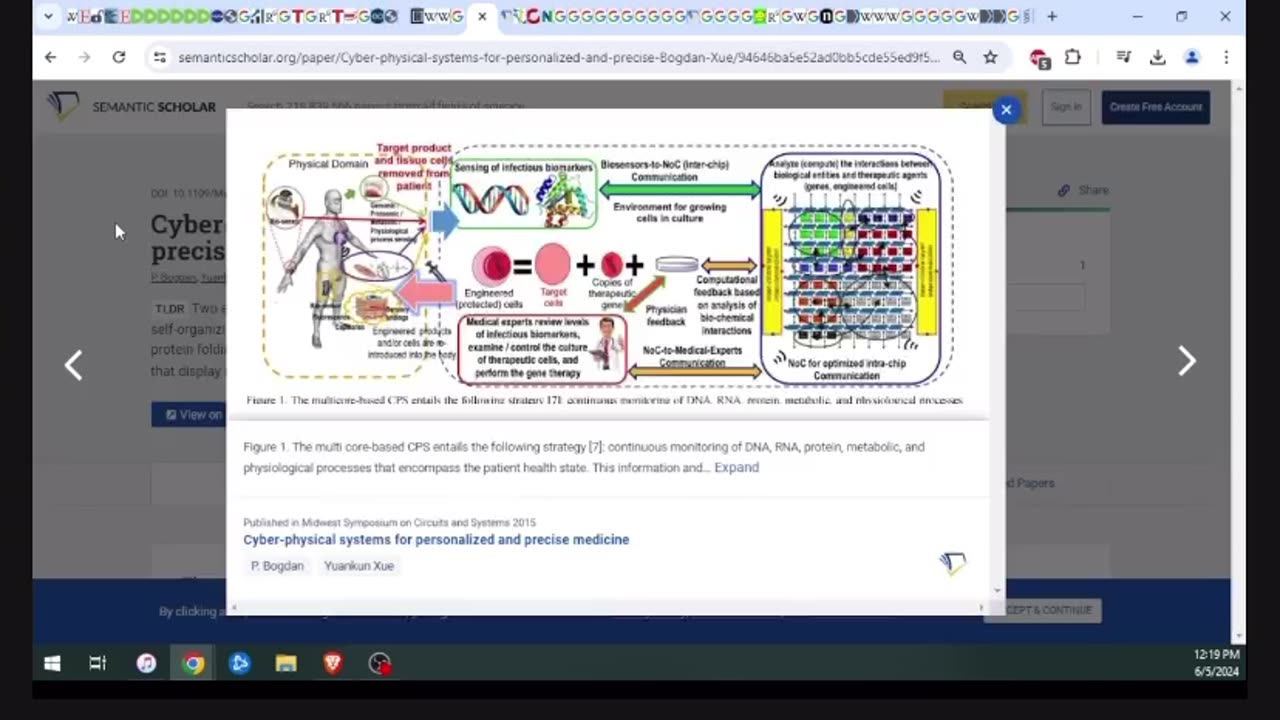Open Chrome downloads
The image size is (1280, 720).
[1158, 58]
